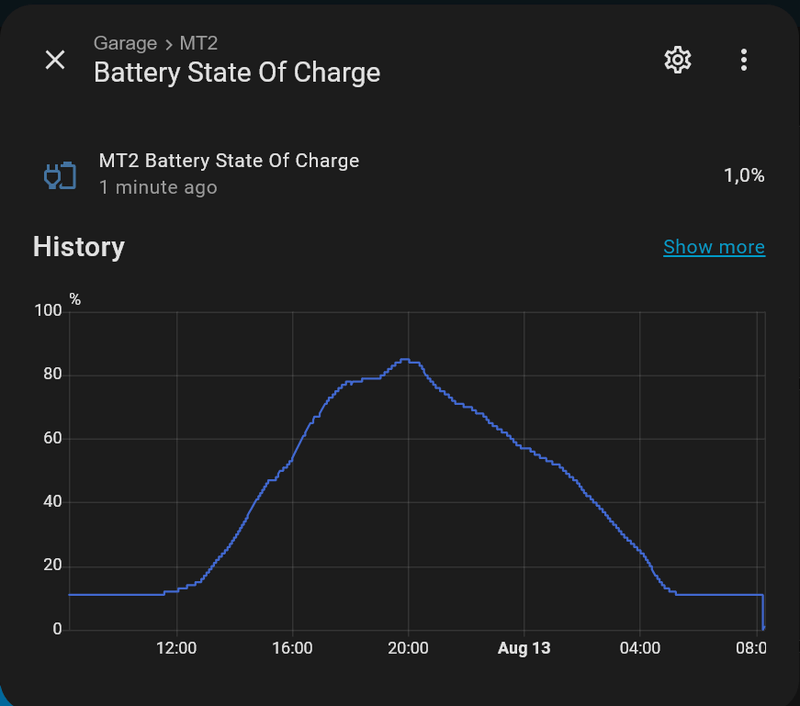Screen dimensions: 800x706
Task: Click the Aug 13 date axis label
Action: pyautogui.click(x=524, y=648)
